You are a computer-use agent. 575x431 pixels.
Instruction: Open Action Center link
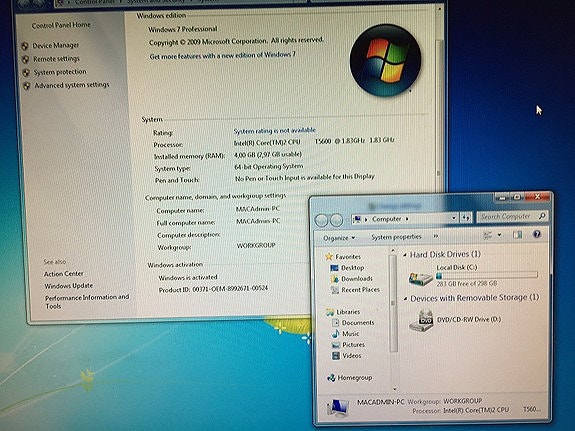click(64, 274)
